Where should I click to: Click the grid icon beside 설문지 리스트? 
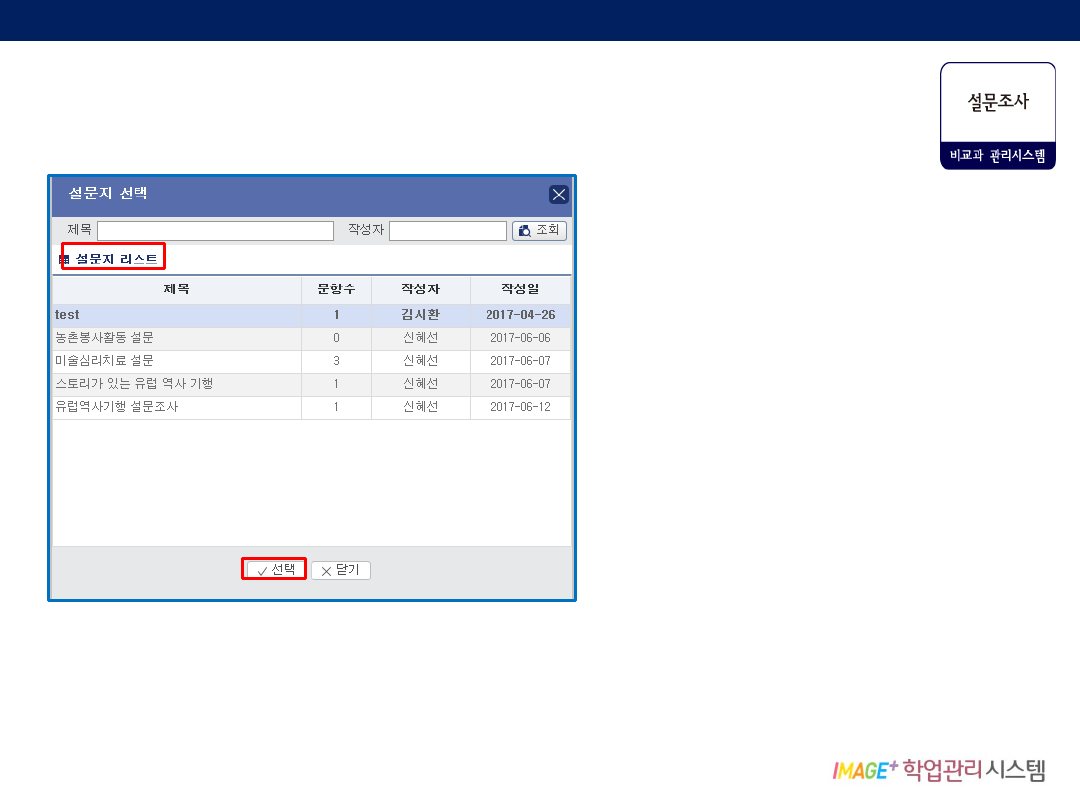[64, 259]
